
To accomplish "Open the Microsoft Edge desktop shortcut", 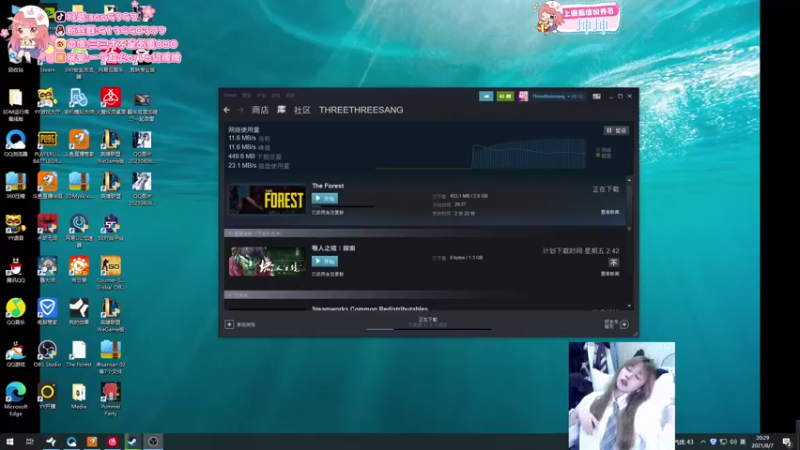I will tap(16, 399).
